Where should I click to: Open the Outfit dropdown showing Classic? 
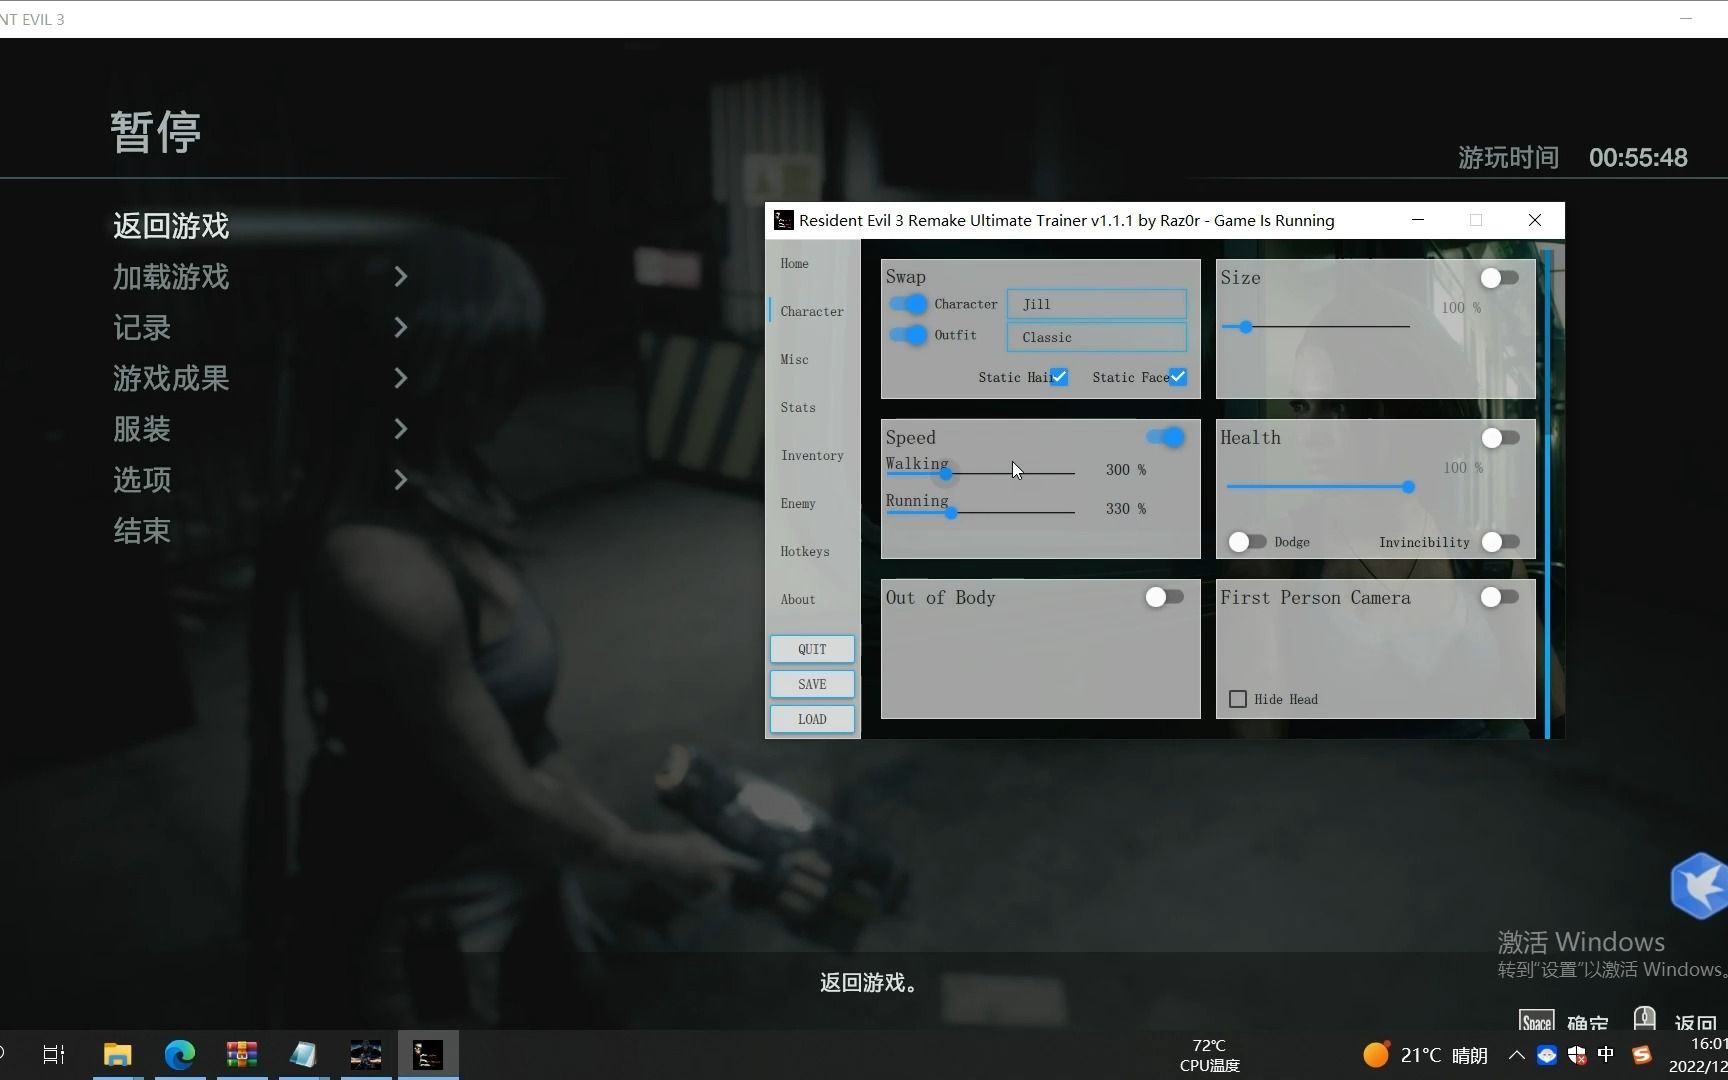pos(1097,337)
